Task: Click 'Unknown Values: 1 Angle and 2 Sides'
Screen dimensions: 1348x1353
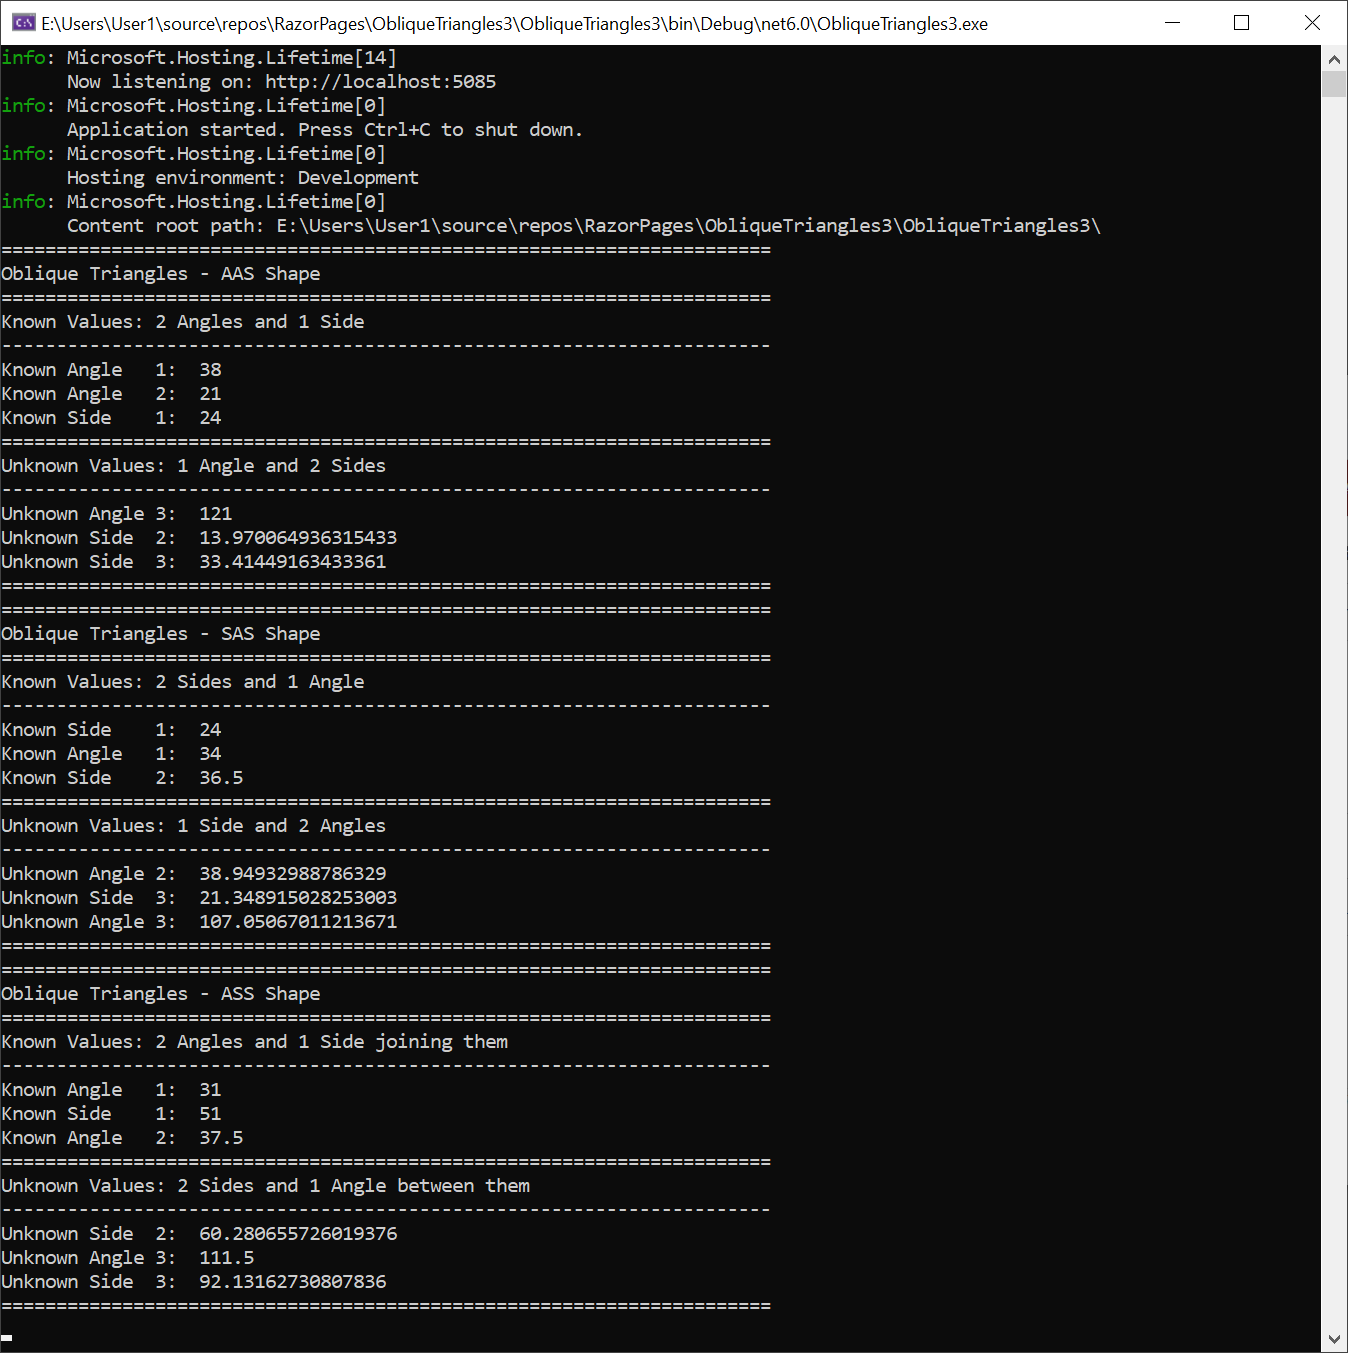Action: coord(194,466)
